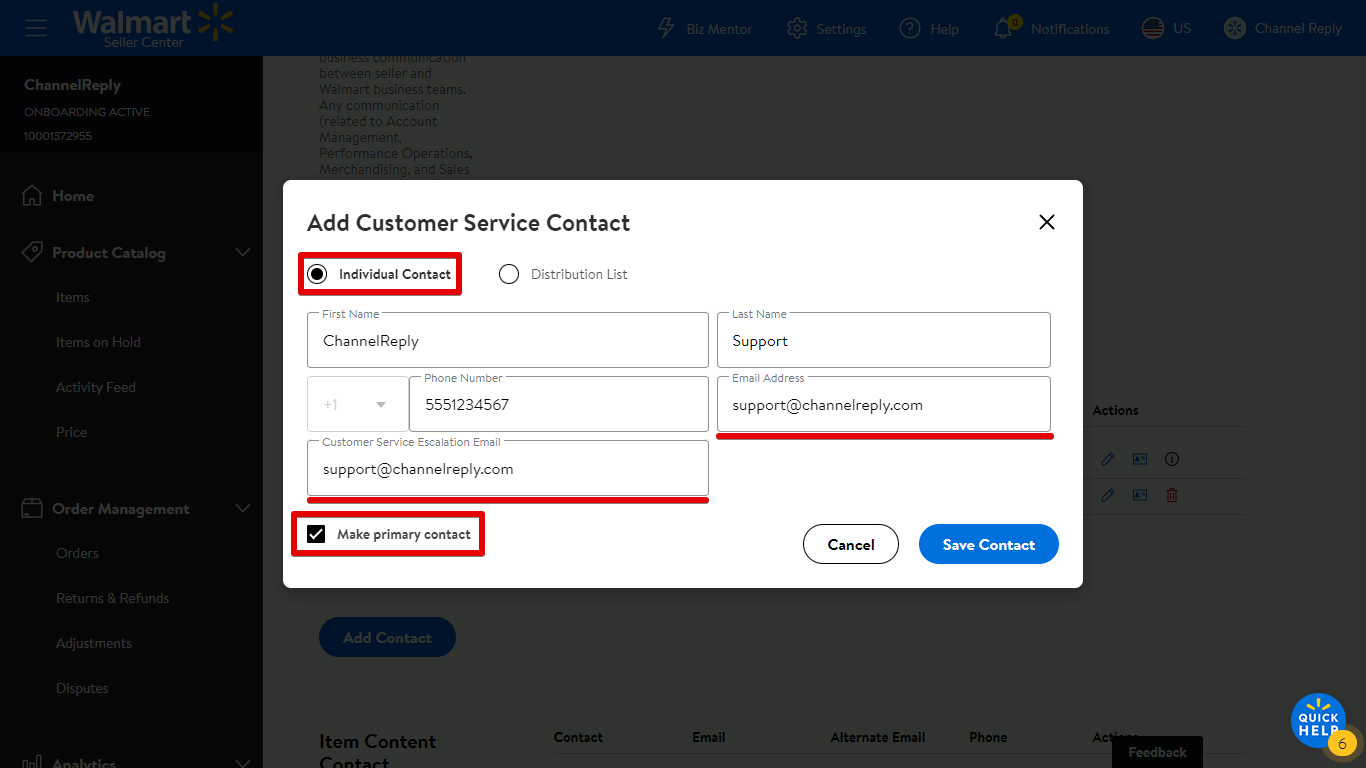Click the Item Content Contact heading
Viewport: 1366px width, 768px height.
coord(377,751)
